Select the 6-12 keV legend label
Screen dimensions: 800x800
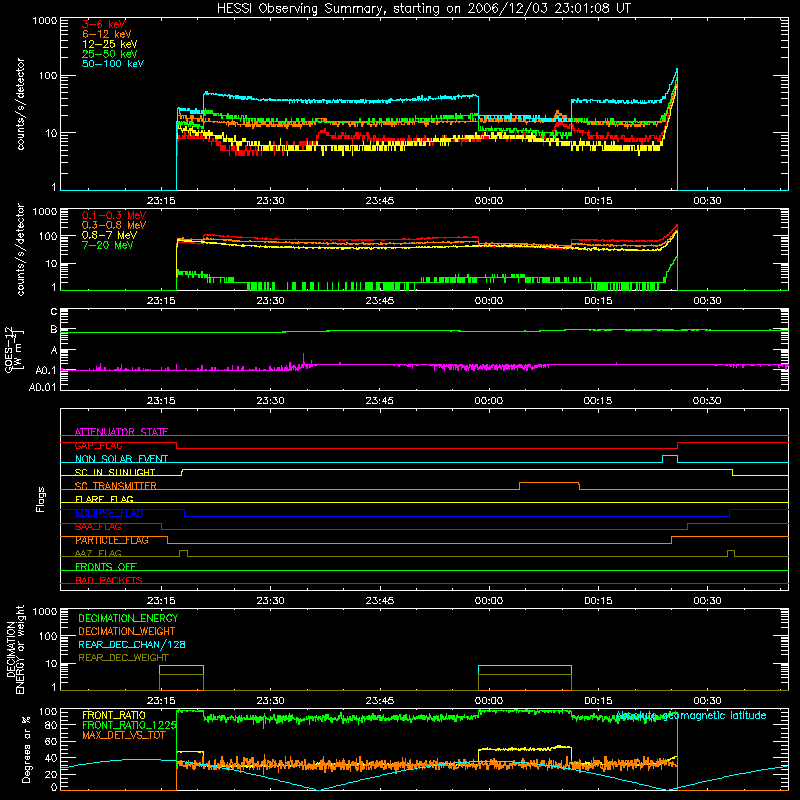(x=106, y=34)
